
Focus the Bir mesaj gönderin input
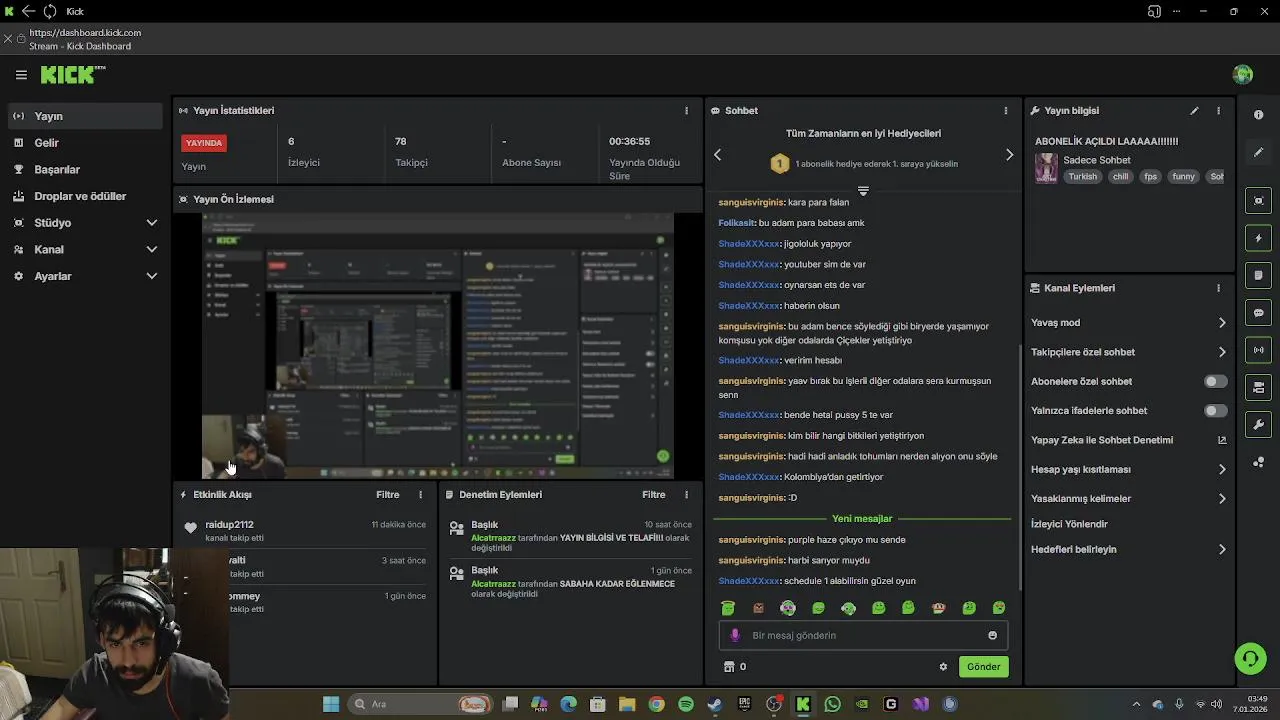[x=863, y=635]
